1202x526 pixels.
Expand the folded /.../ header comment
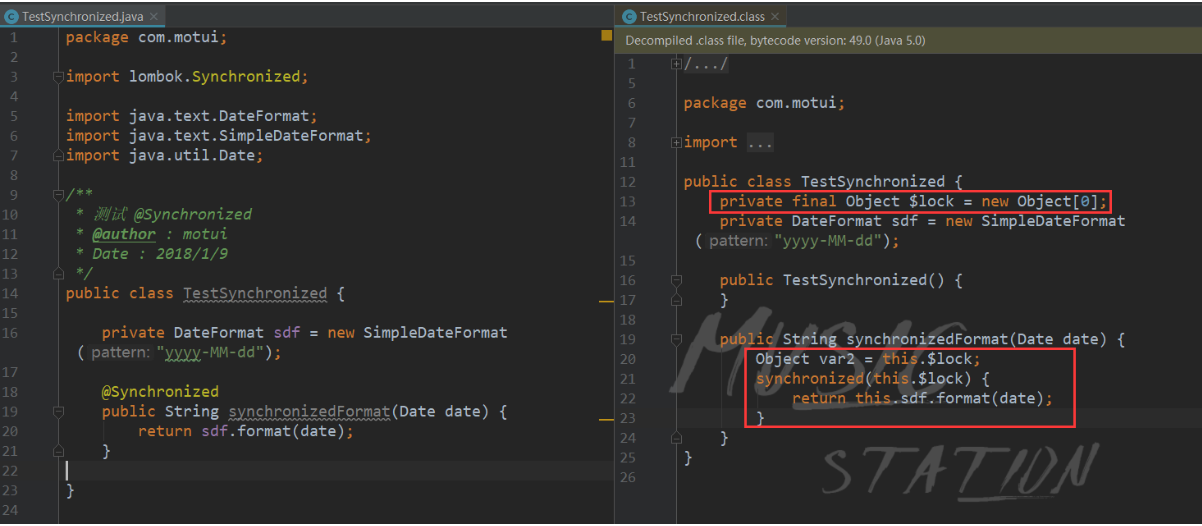click(x=677, y=64)
